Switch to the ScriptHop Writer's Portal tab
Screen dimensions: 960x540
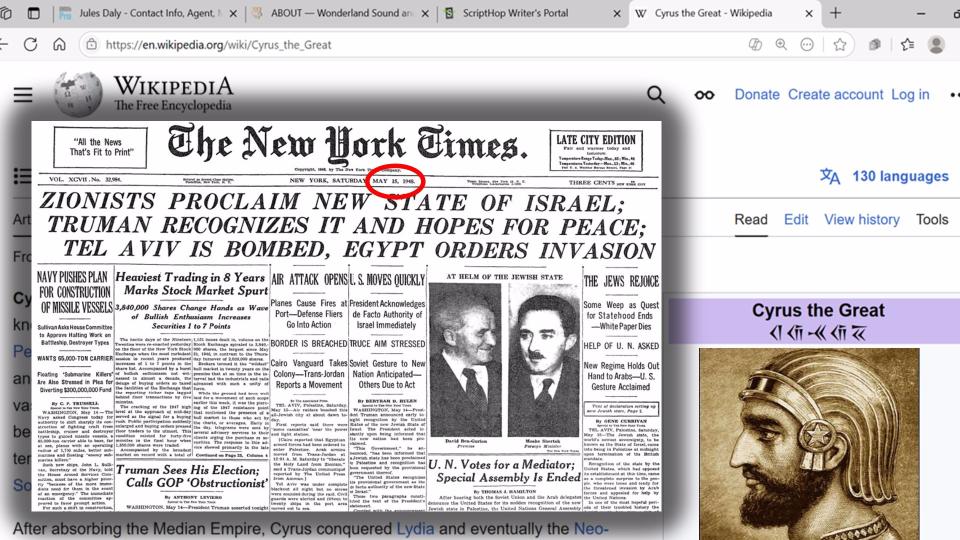(533, 13)
